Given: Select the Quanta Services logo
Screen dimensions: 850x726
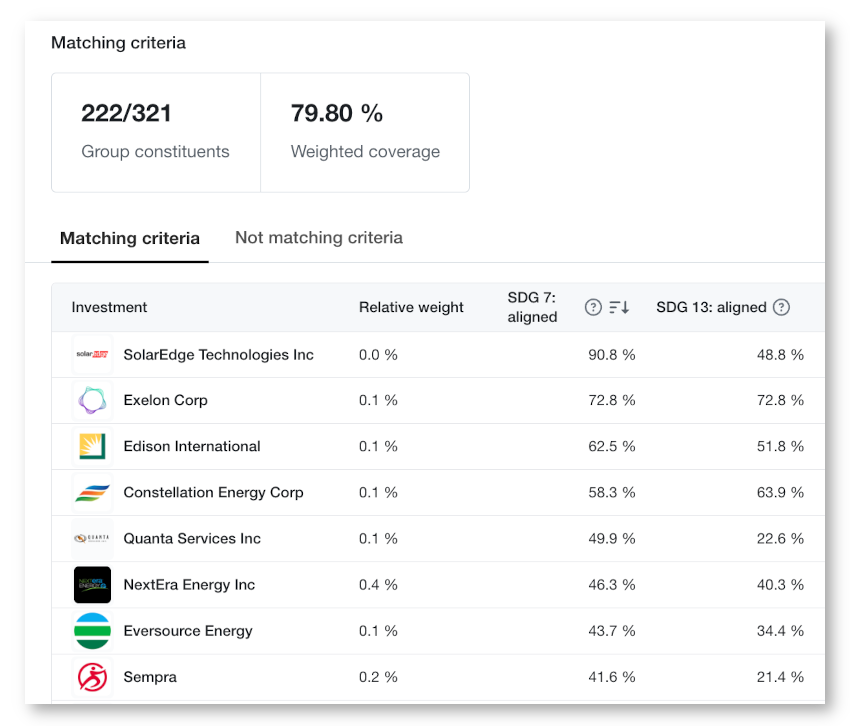Looking at the screenshot, I should click(x=92, y=538).
